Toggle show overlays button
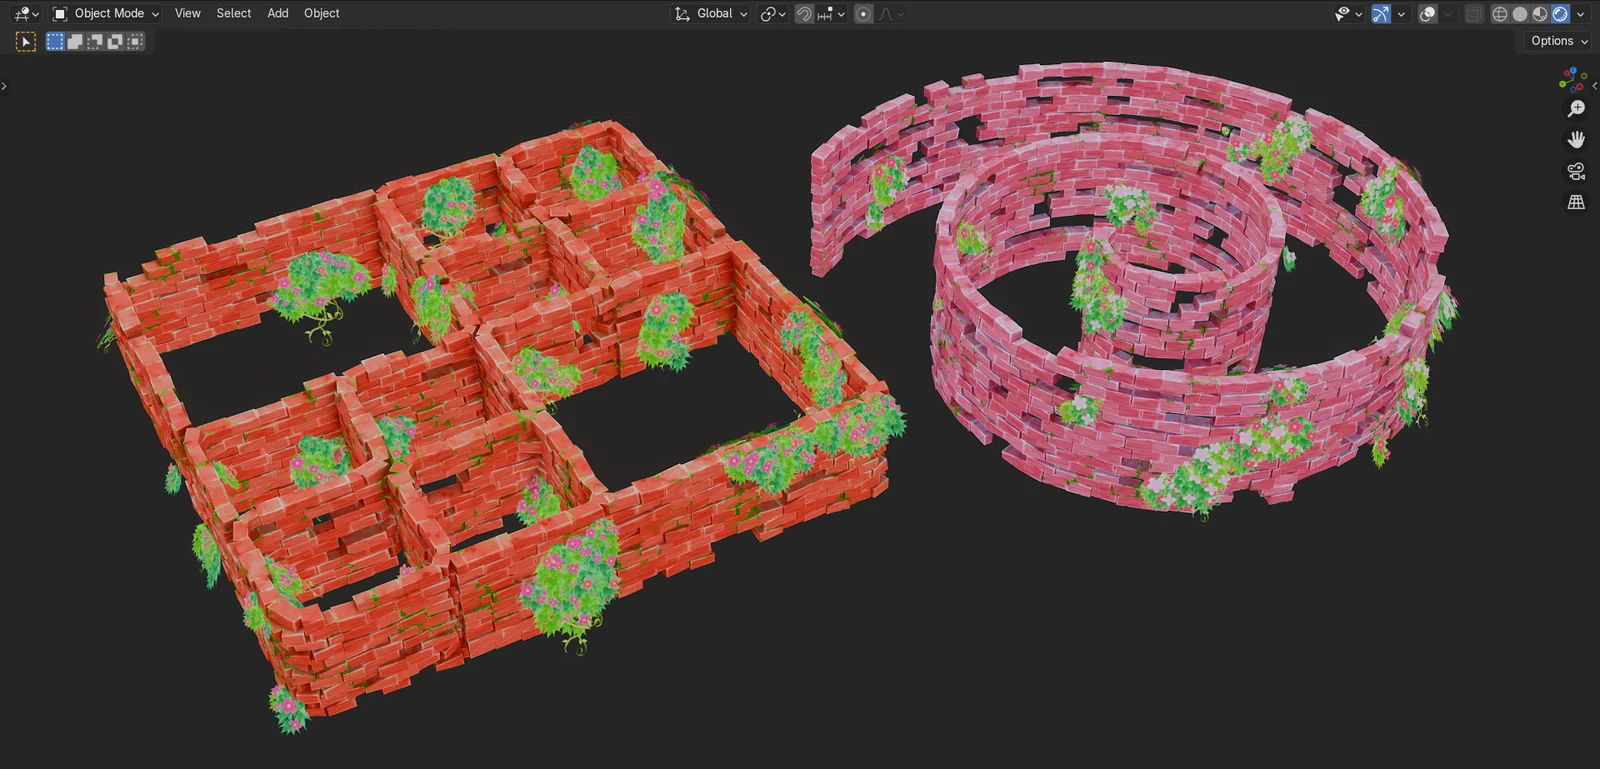The image size is (1600, 769). (1428, 14)
